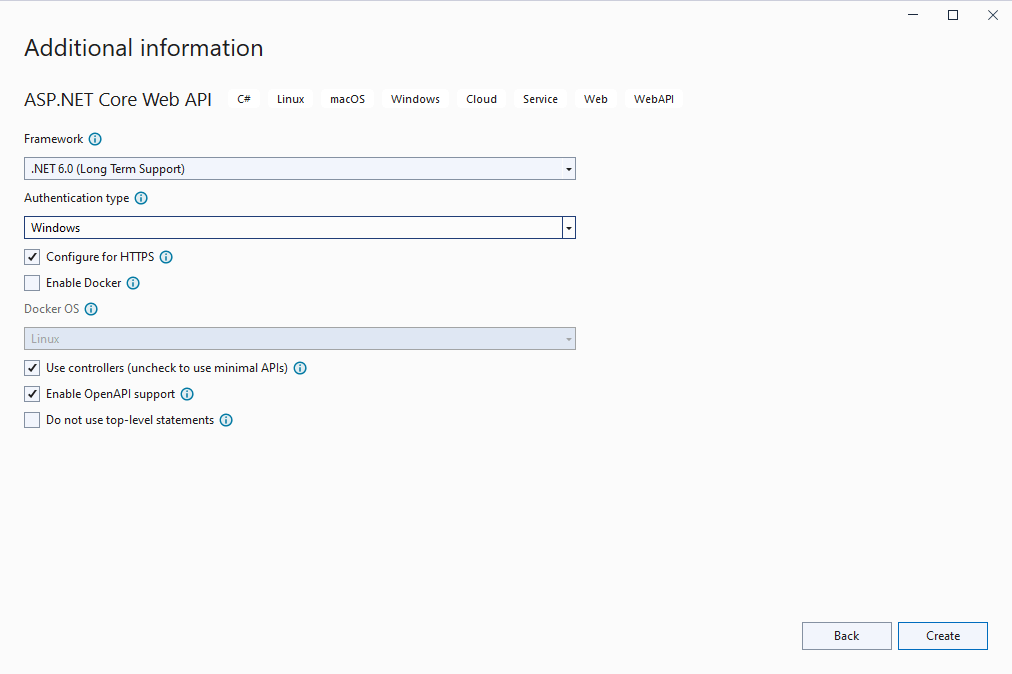Click the Docker OS Linux dropdown

click(x=299, y=339)
